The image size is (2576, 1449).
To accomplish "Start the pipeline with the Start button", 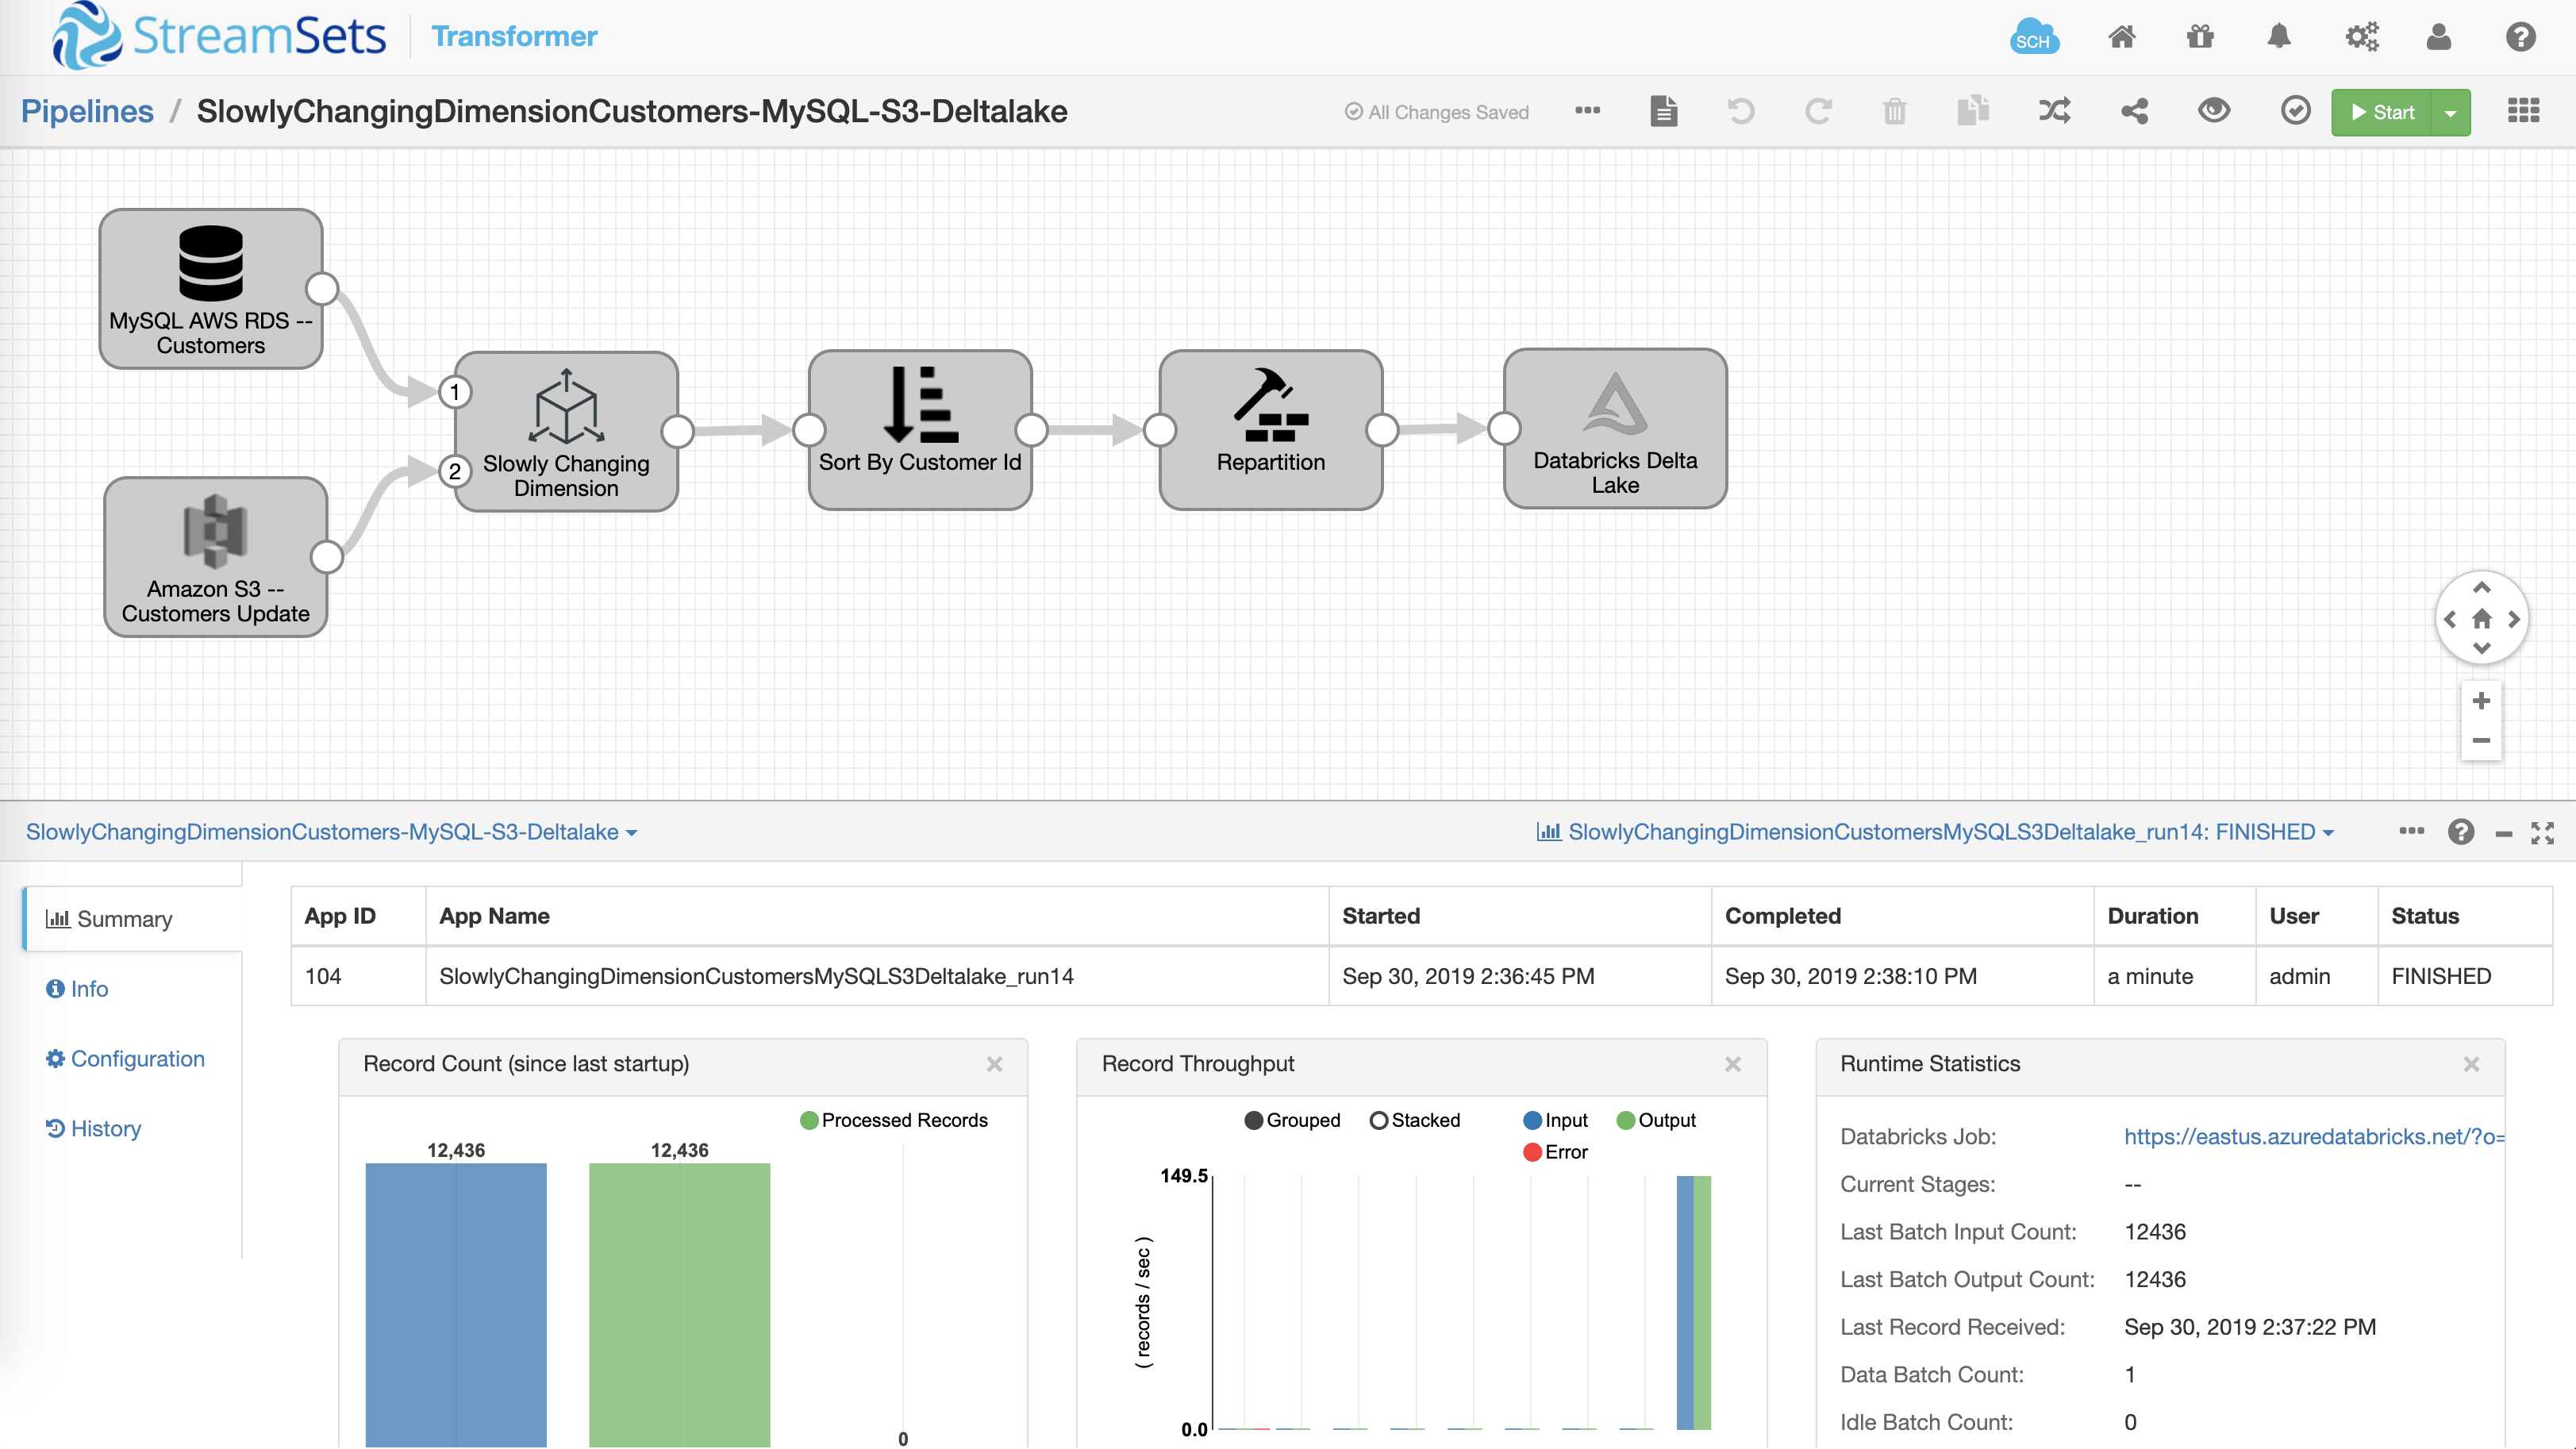I will click(x=2382, y=113).
